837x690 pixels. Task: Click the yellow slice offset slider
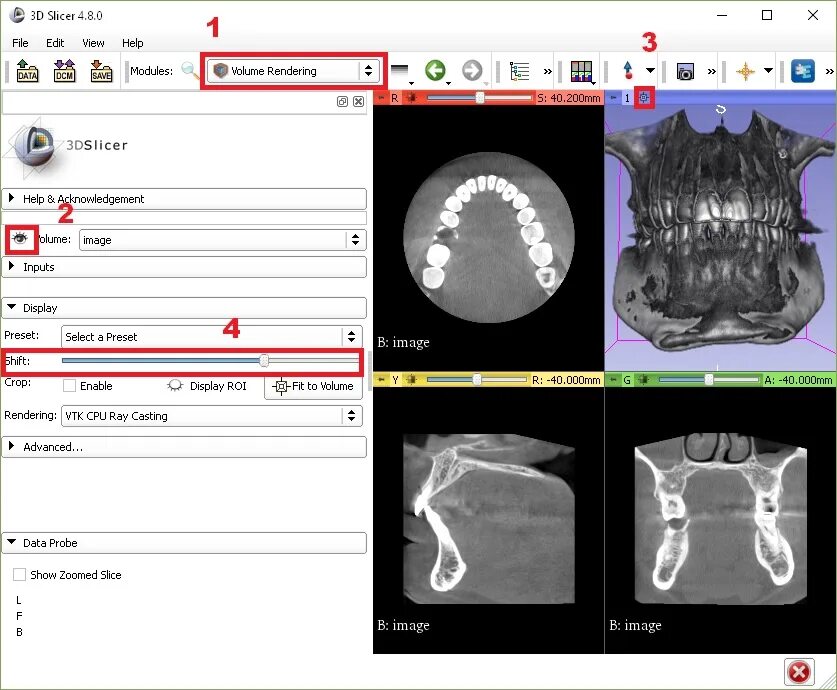(477, 379)
